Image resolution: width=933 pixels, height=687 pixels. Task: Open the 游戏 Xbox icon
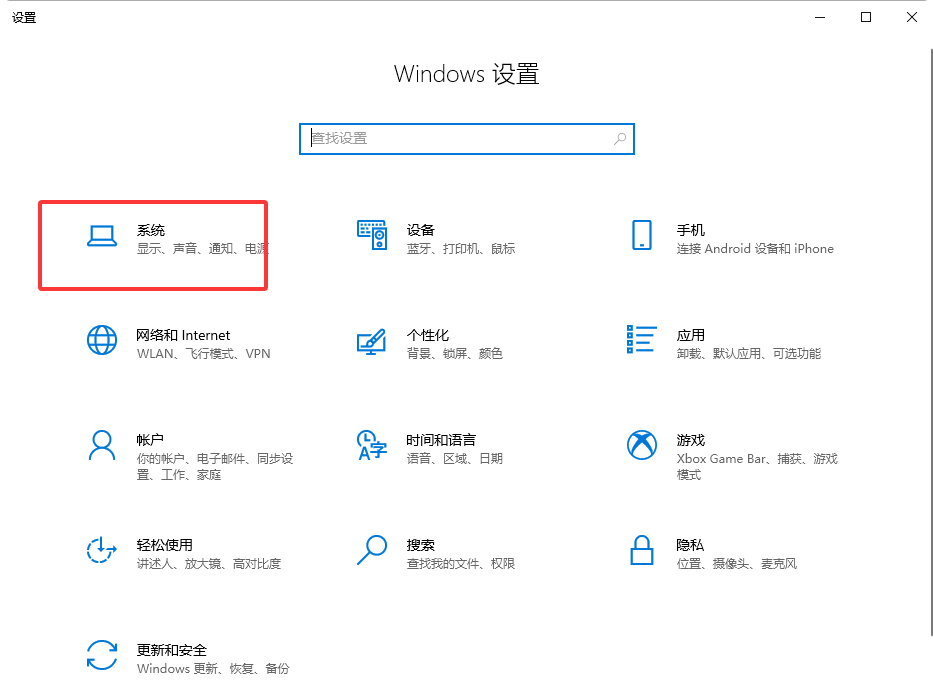tap(641, 445)
